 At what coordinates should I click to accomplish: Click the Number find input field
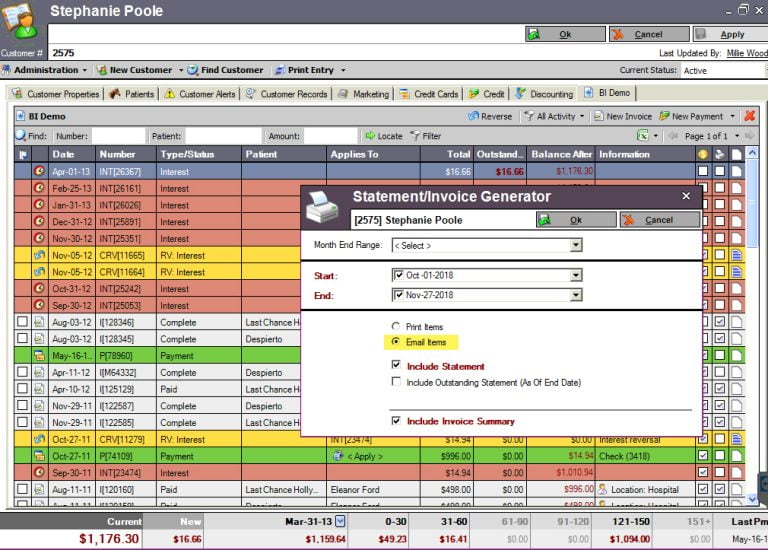pos(118,136)
